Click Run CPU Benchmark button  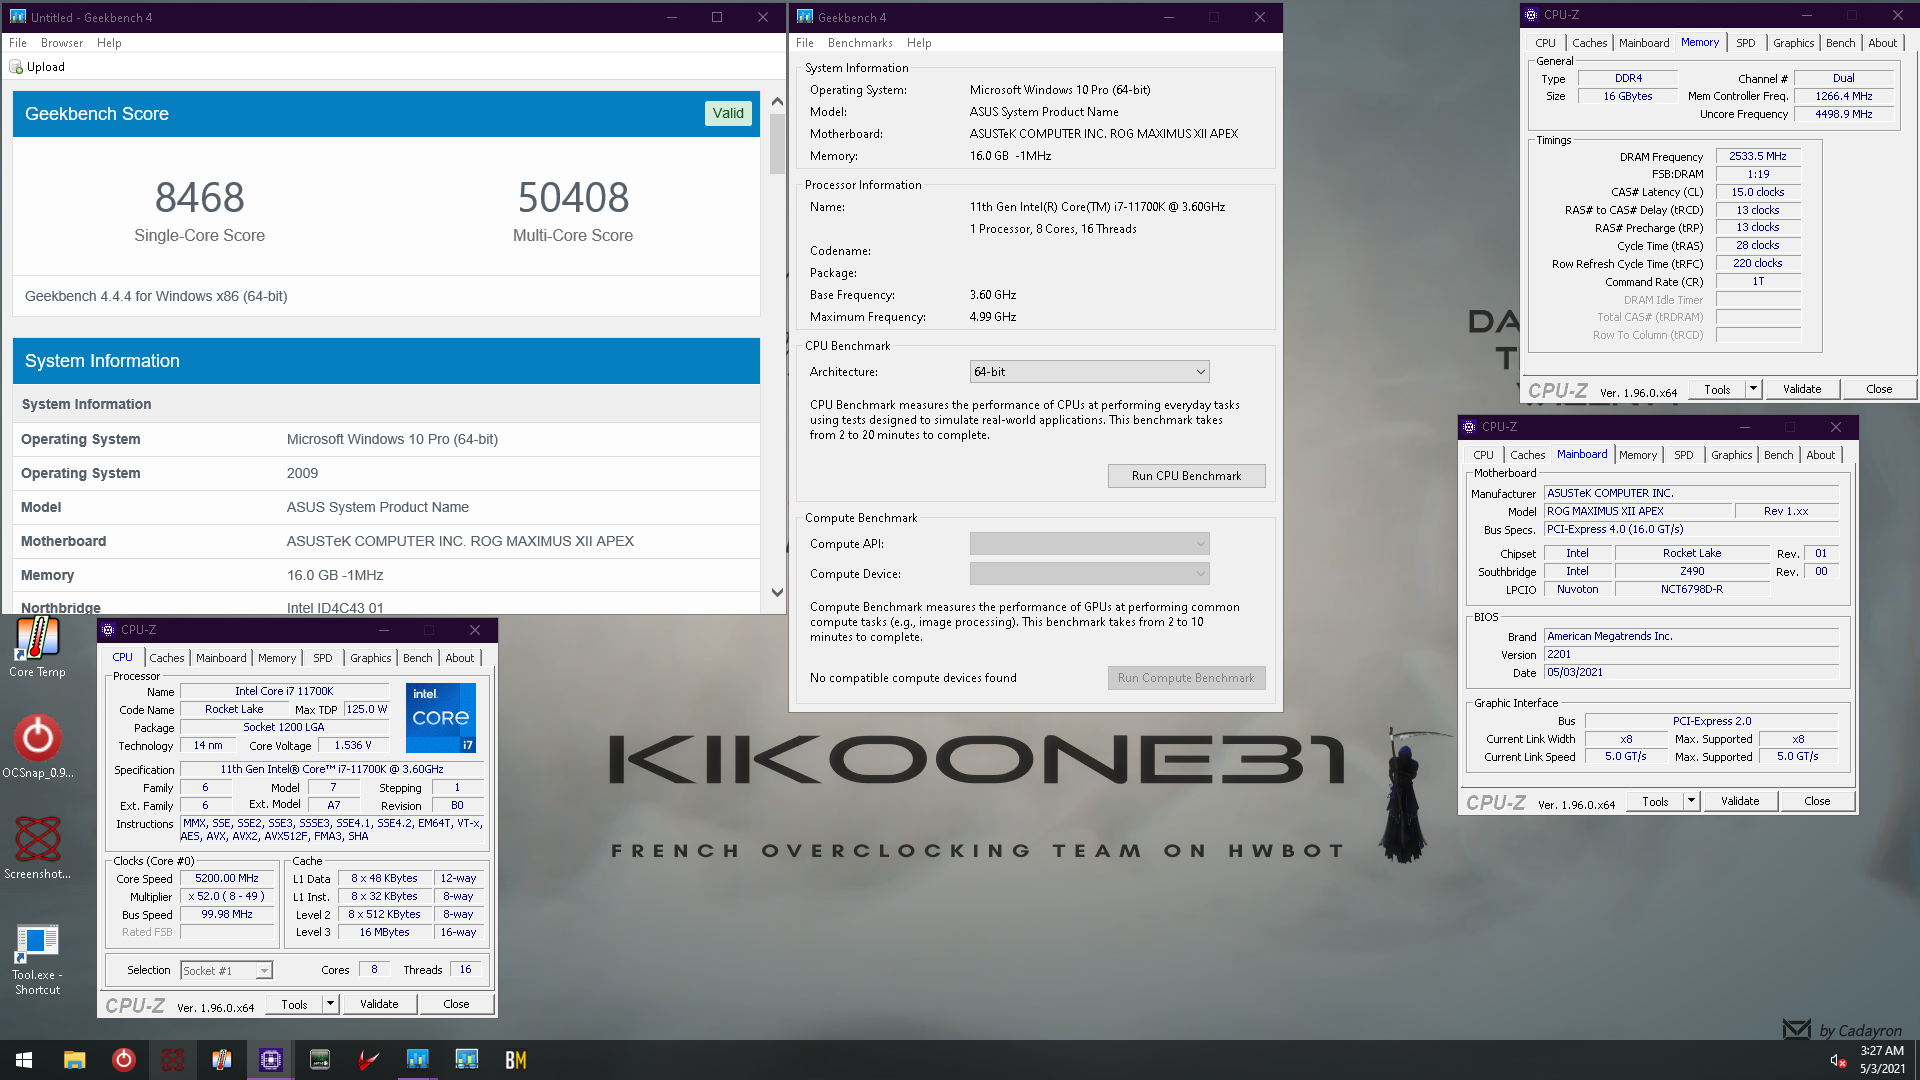pyautogui.click(x=1186, y=476)
